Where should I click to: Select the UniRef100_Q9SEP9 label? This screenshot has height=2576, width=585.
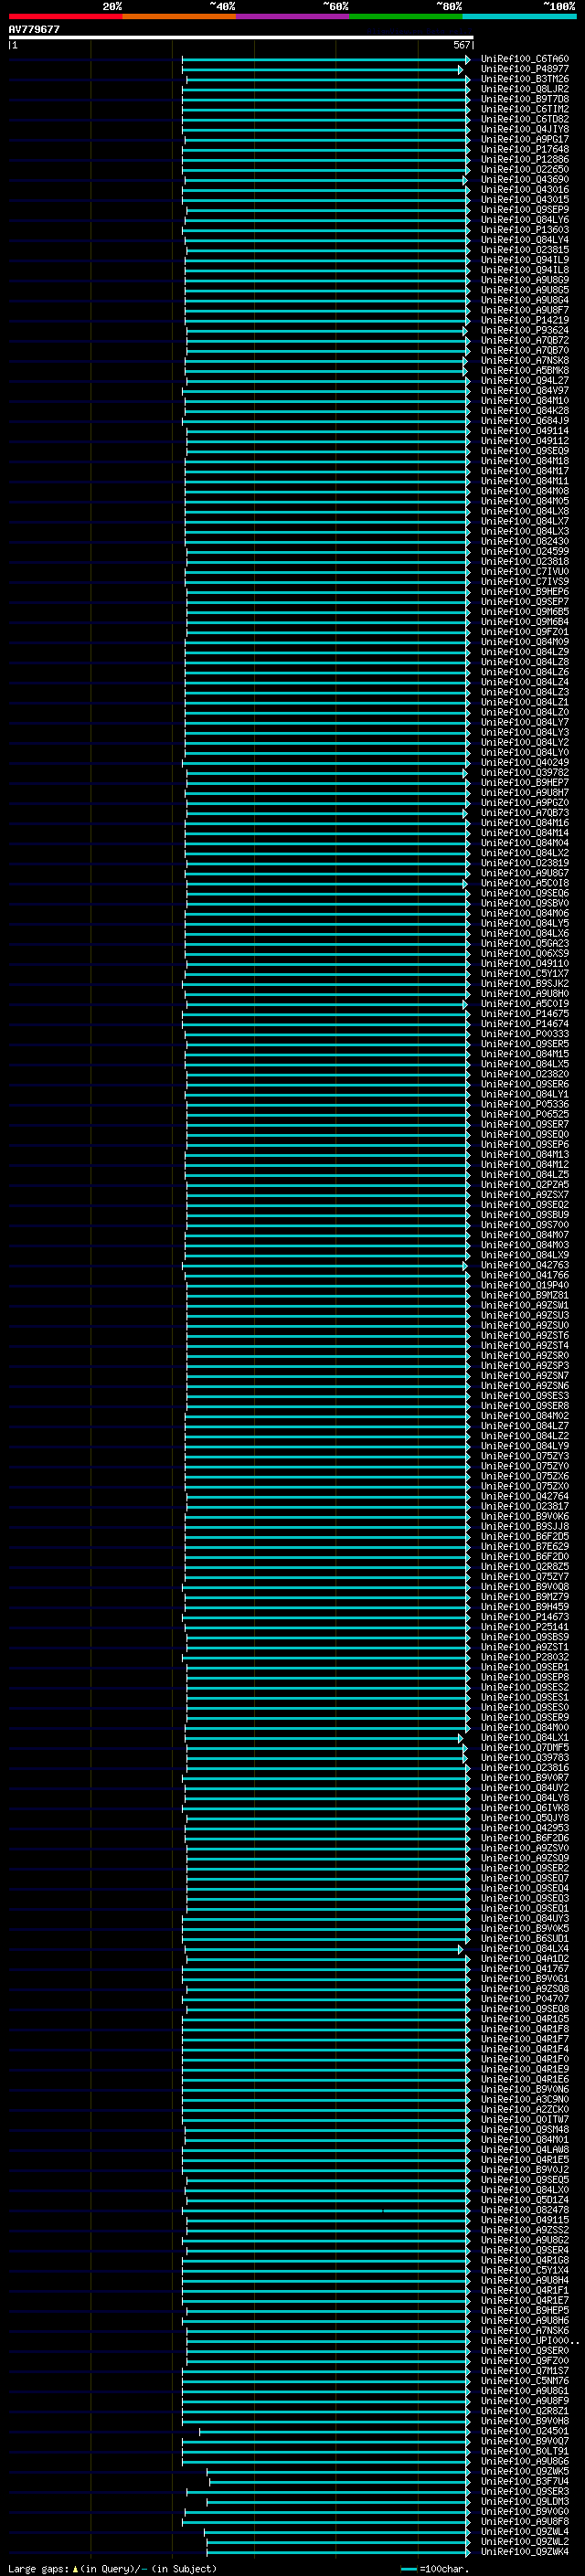point(524,209)
